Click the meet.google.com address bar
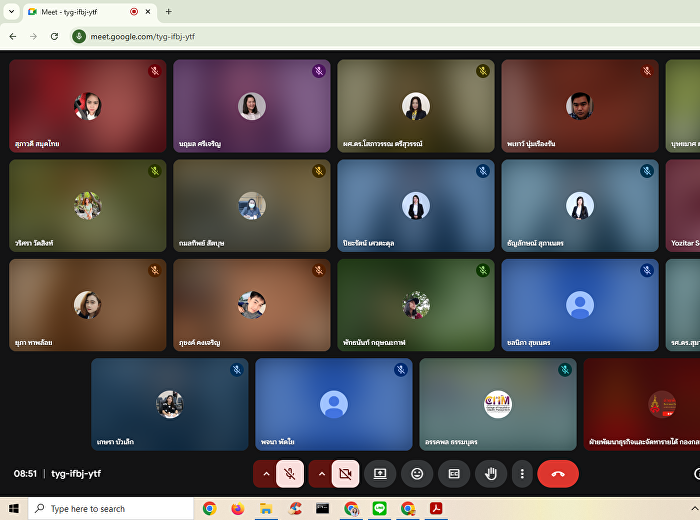The width and height of the screenshot is (700, 520). [x=300, y=36]
